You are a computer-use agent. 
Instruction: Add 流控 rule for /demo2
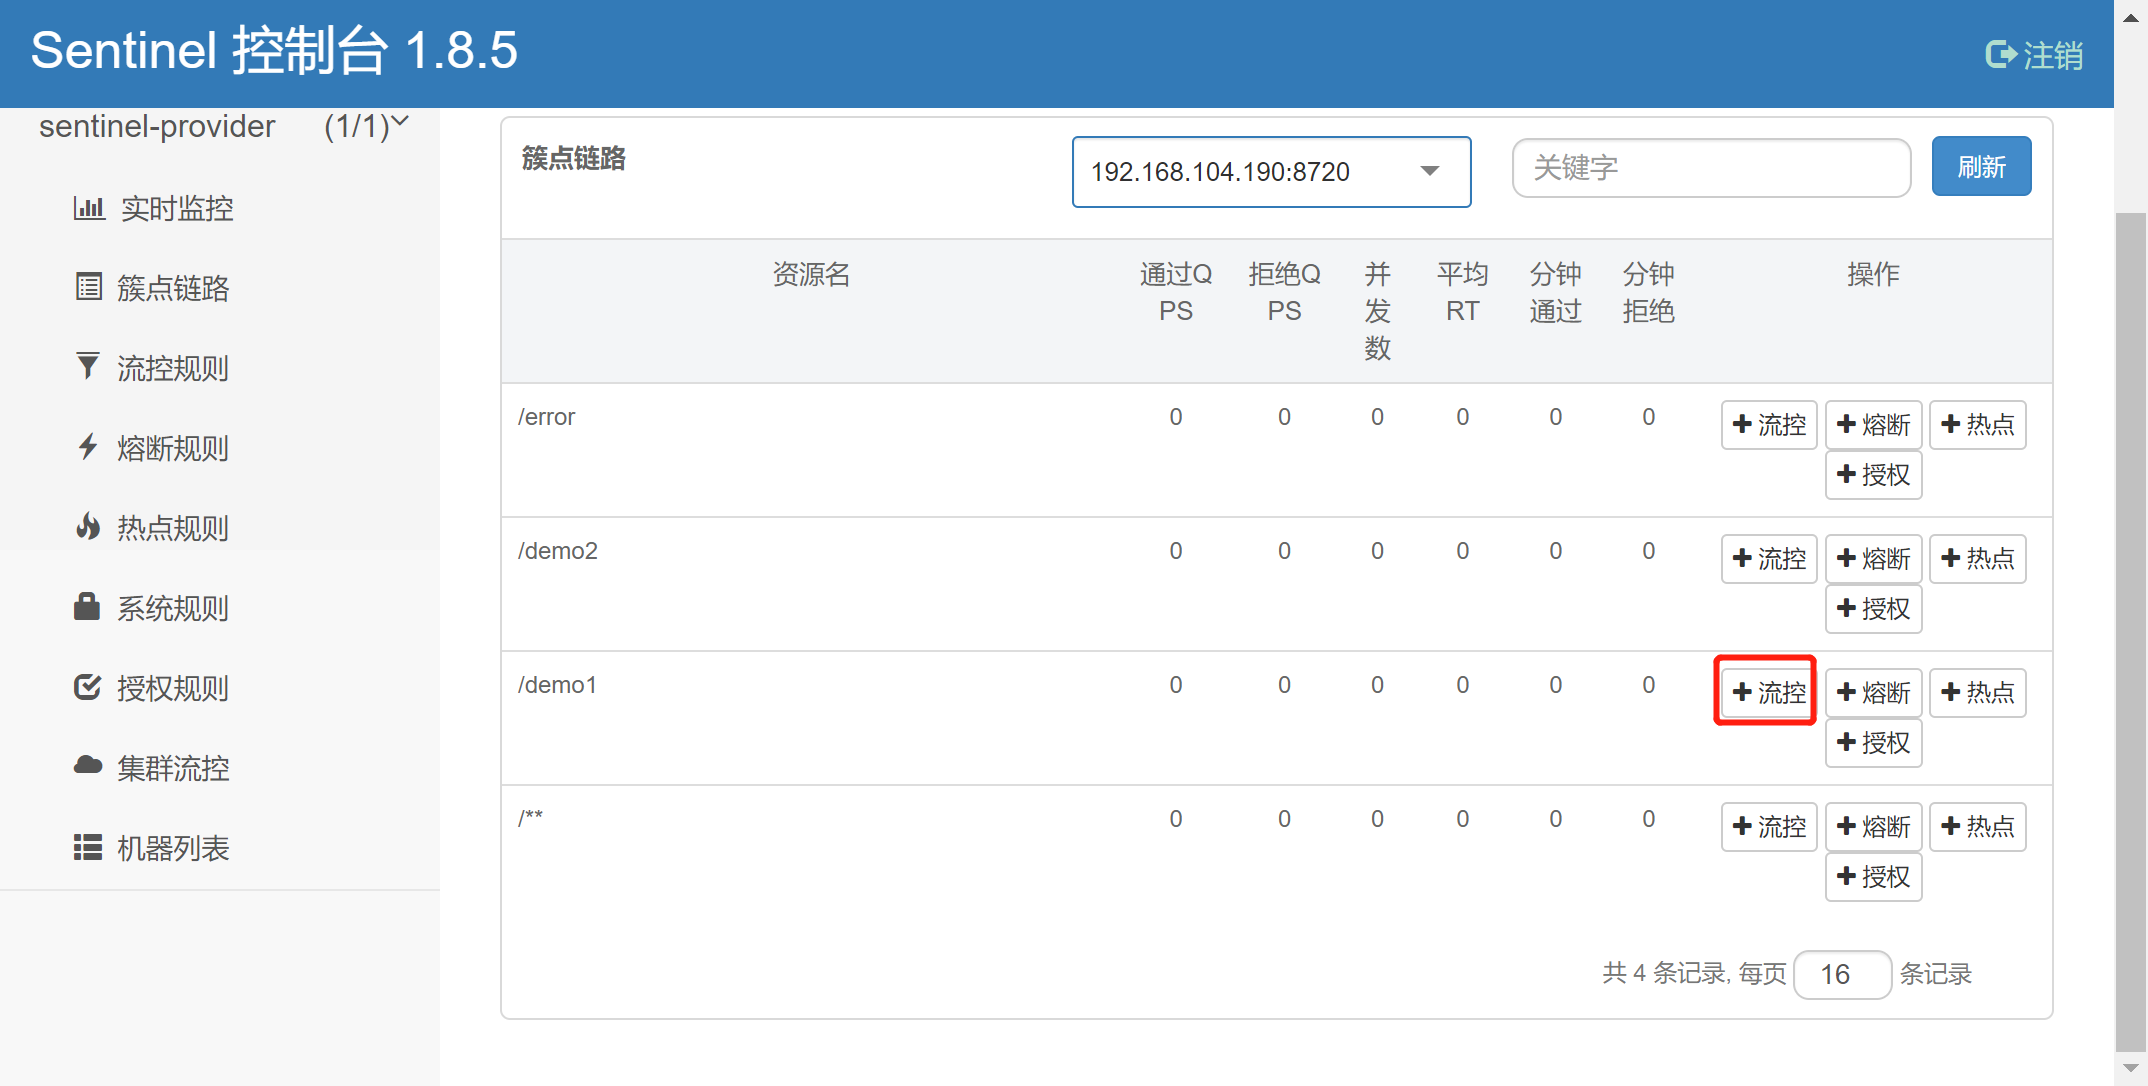point(1769,559)
